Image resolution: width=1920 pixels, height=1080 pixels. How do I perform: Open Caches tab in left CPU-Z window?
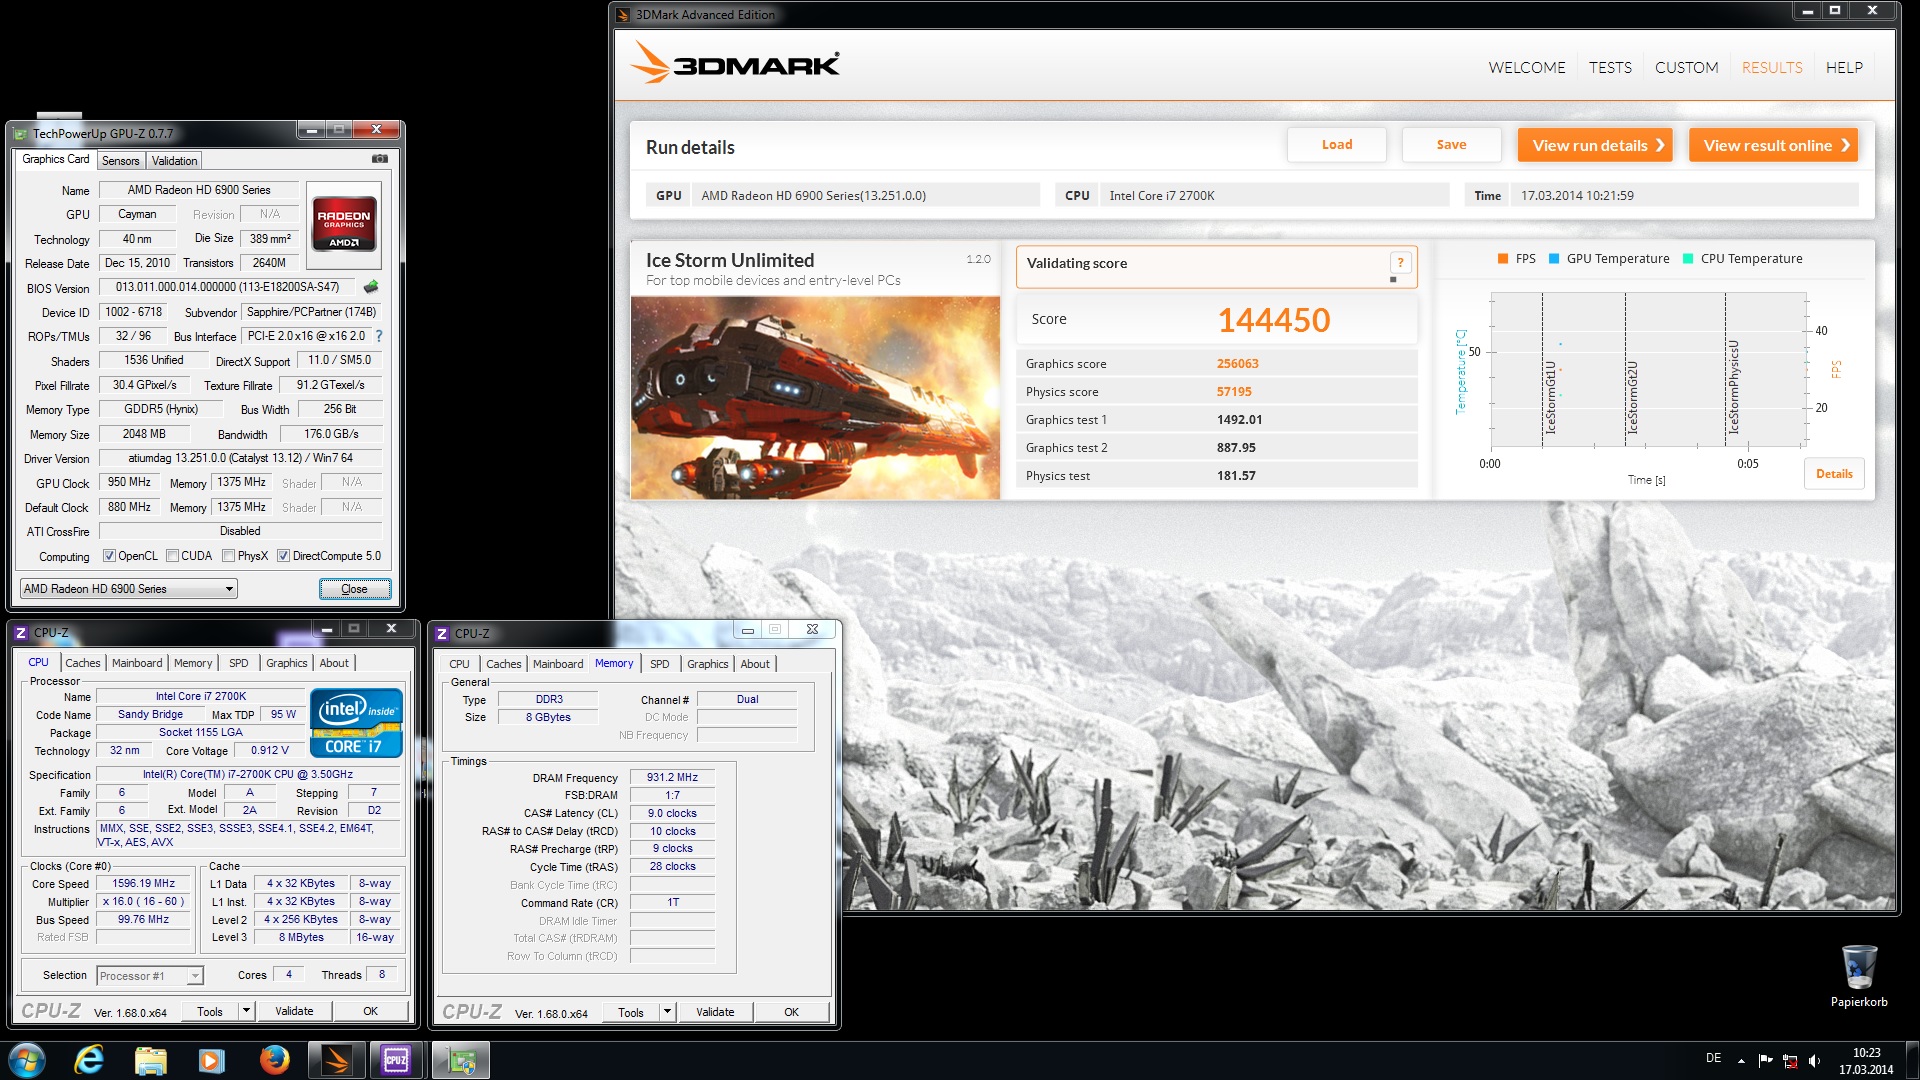83,662
